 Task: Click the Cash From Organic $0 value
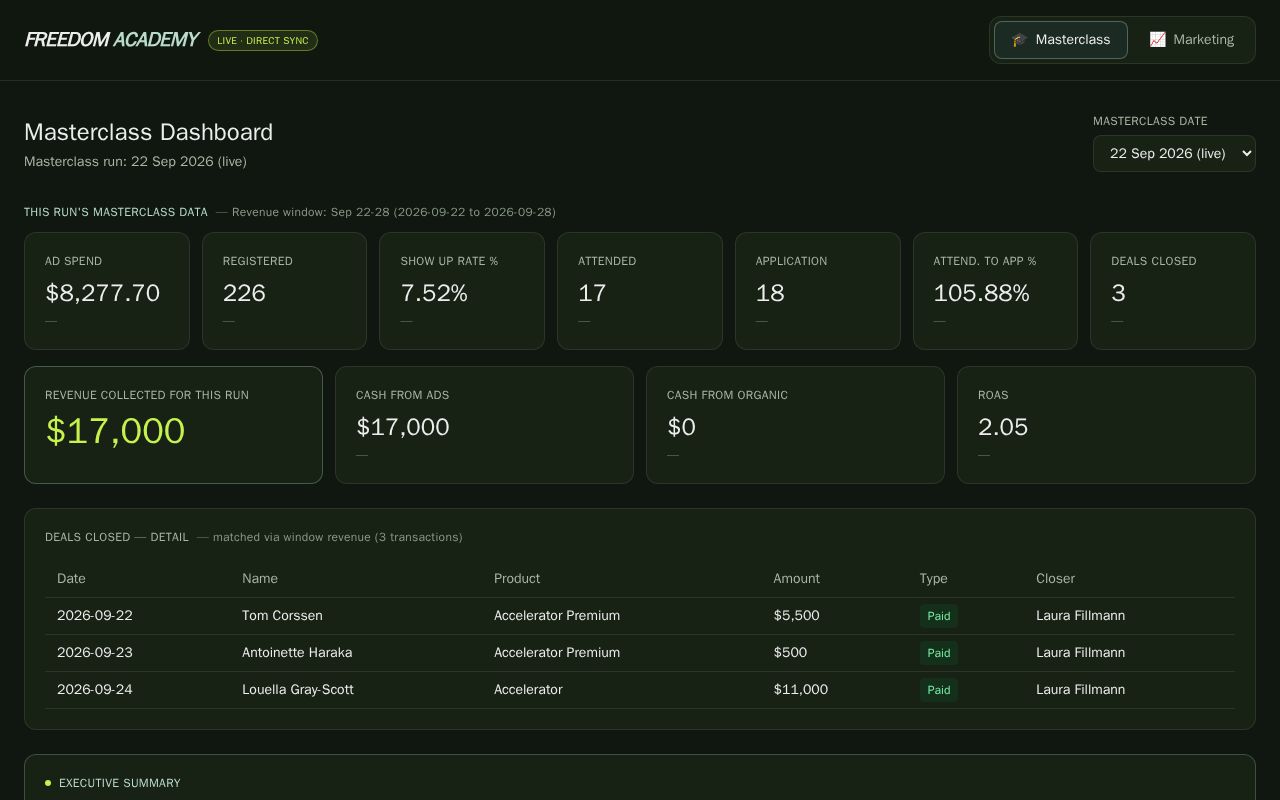coord(681,427)
